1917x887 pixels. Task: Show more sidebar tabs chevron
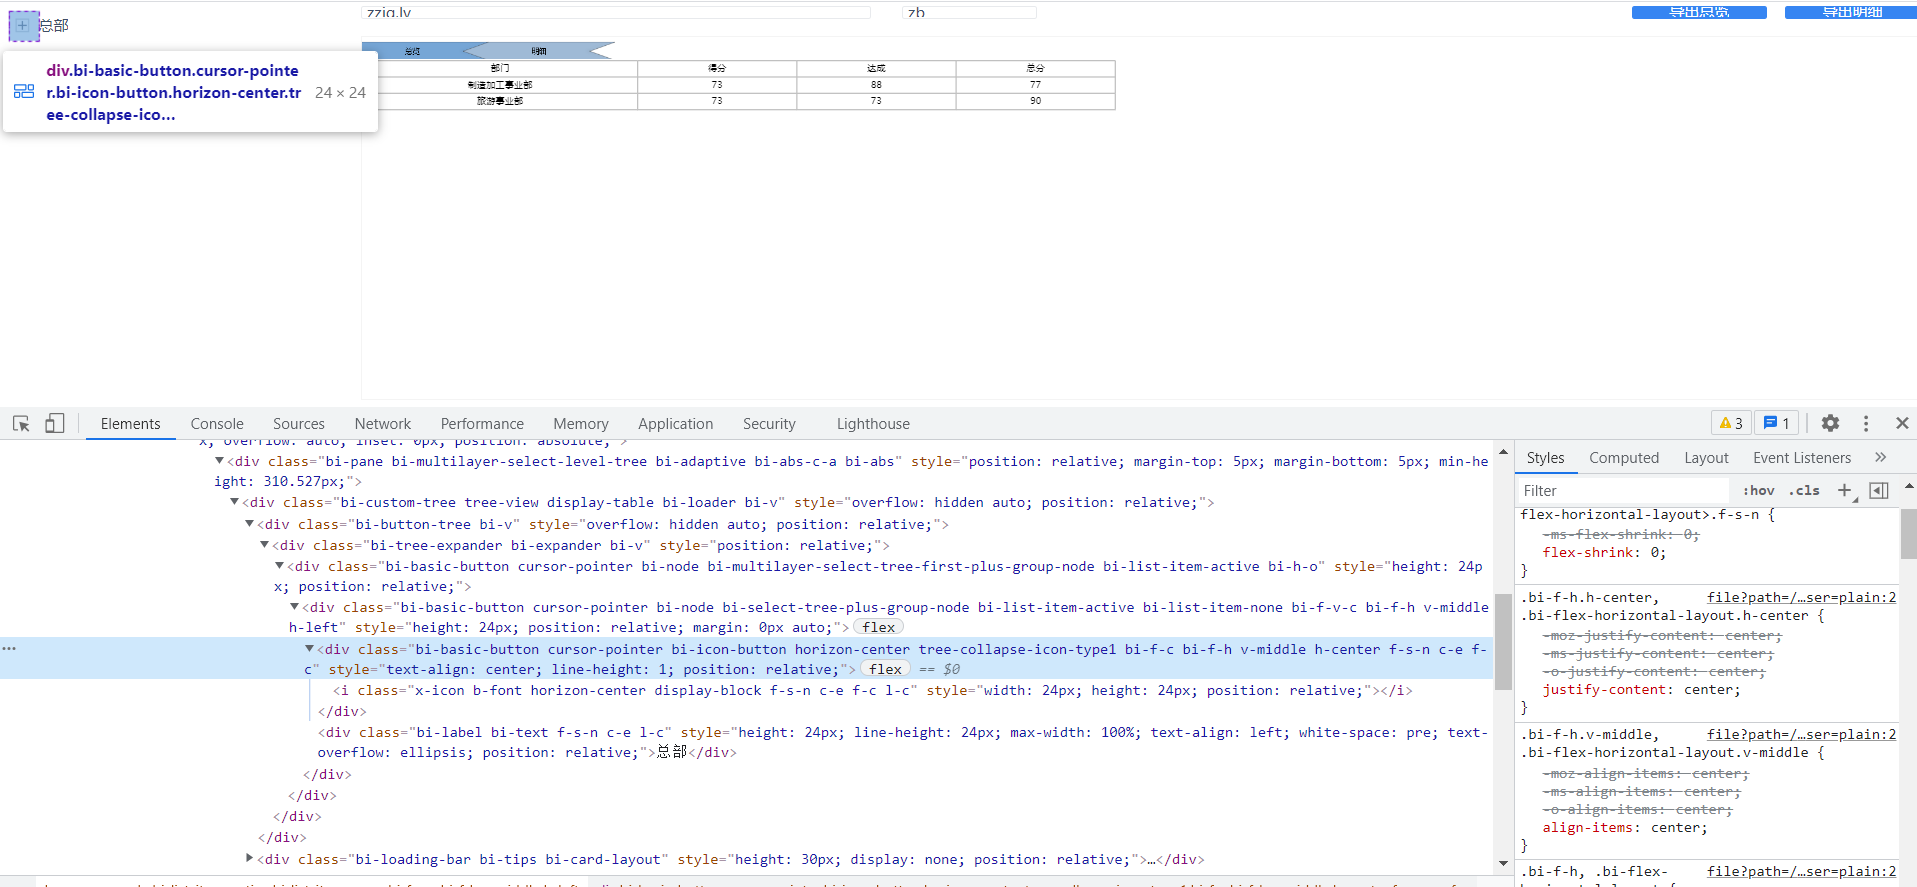coord(1881,458)
